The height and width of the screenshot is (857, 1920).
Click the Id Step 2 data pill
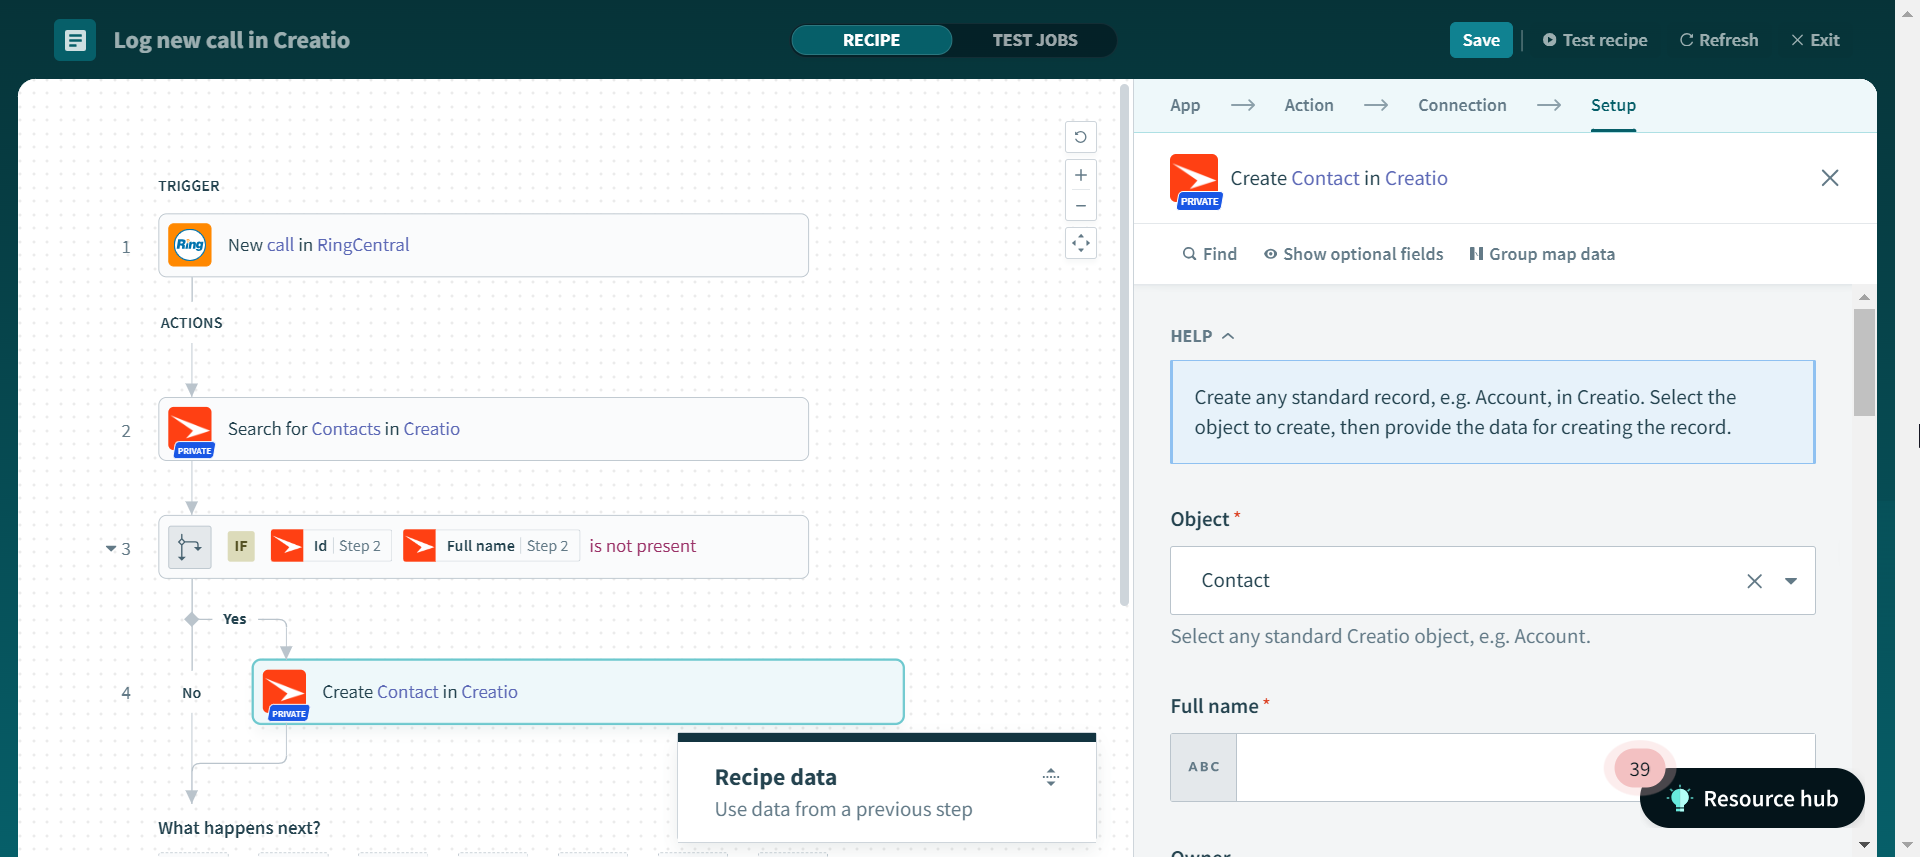[331, 546]
